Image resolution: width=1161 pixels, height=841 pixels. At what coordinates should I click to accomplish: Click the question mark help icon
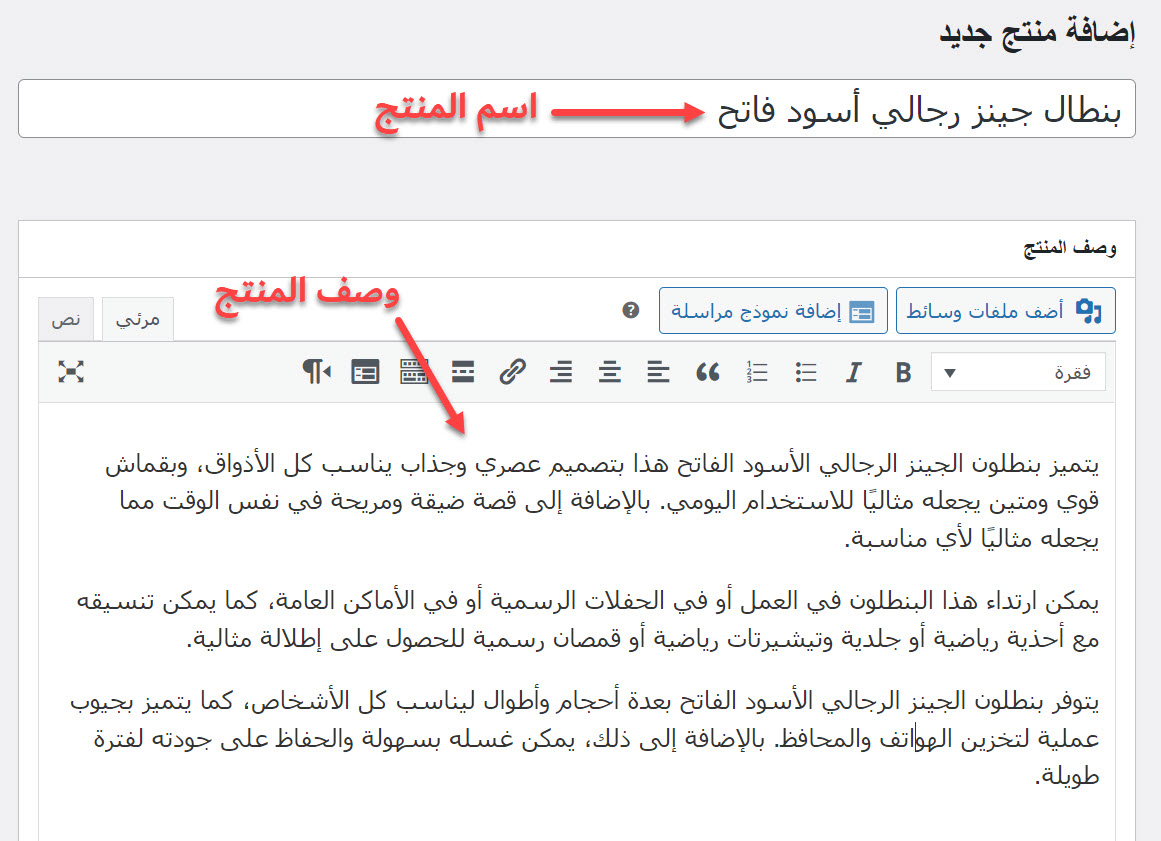click(x=630, y=311)
